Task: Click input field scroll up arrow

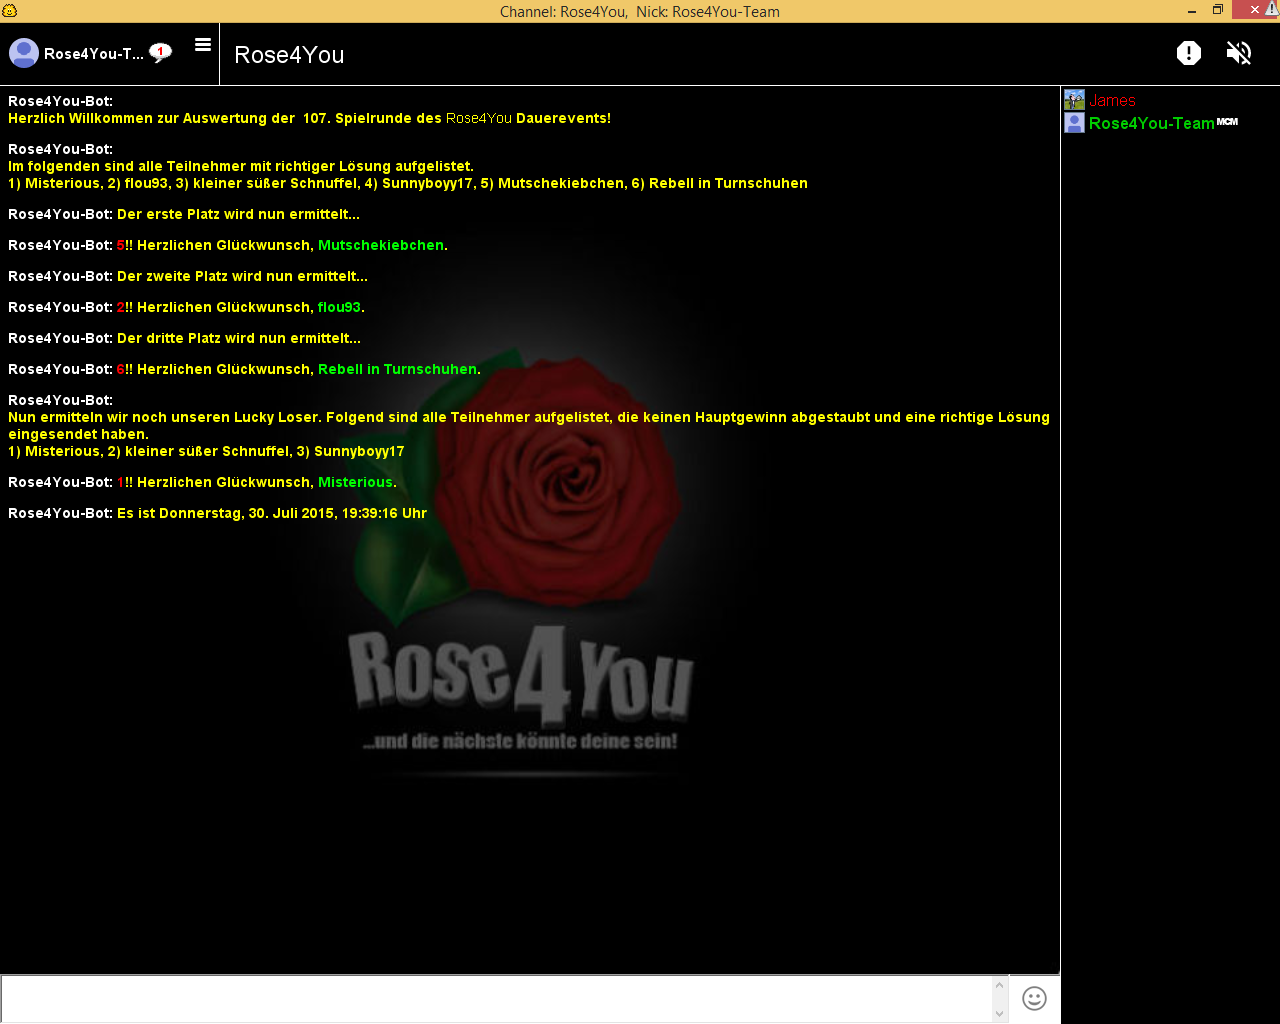Action: [999, 986]
